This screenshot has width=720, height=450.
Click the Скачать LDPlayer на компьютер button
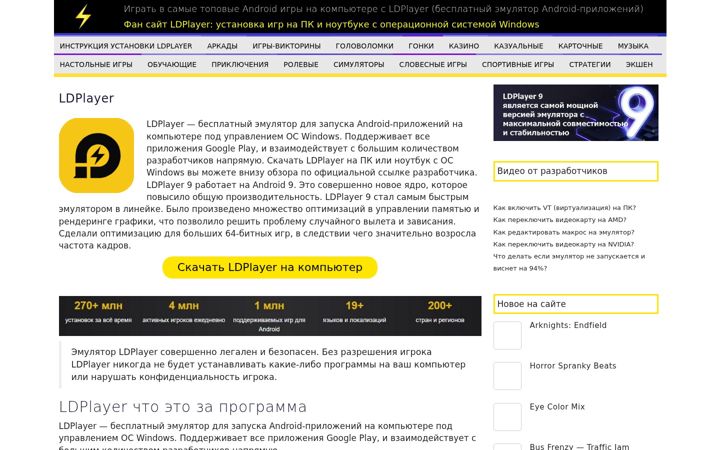tap(270, 267)
